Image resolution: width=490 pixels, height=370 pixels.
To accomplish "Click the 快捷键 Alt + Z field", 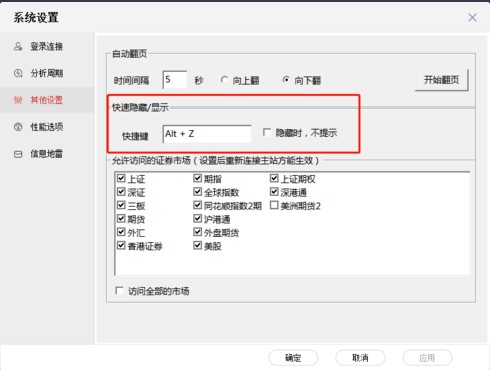I will (x=207, y=134).
